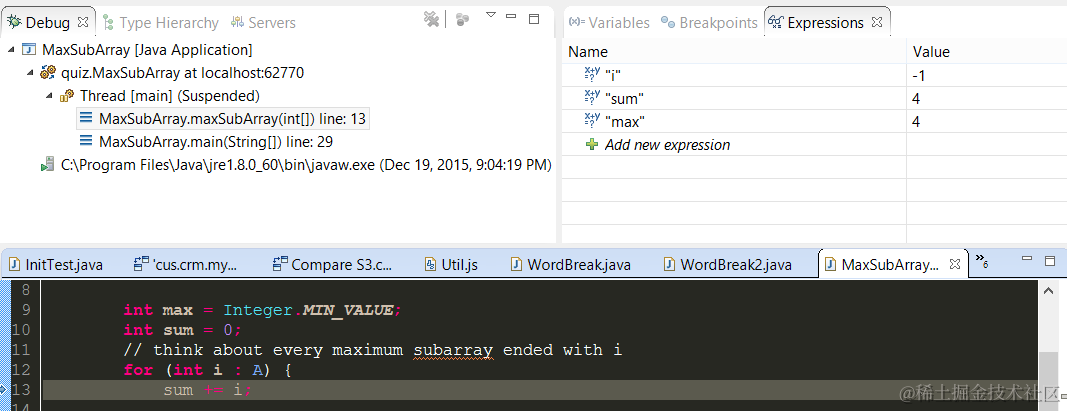The image size is (1067, 411).
Task: Click line 13 code sum += i
Action: tap(208, 390)
